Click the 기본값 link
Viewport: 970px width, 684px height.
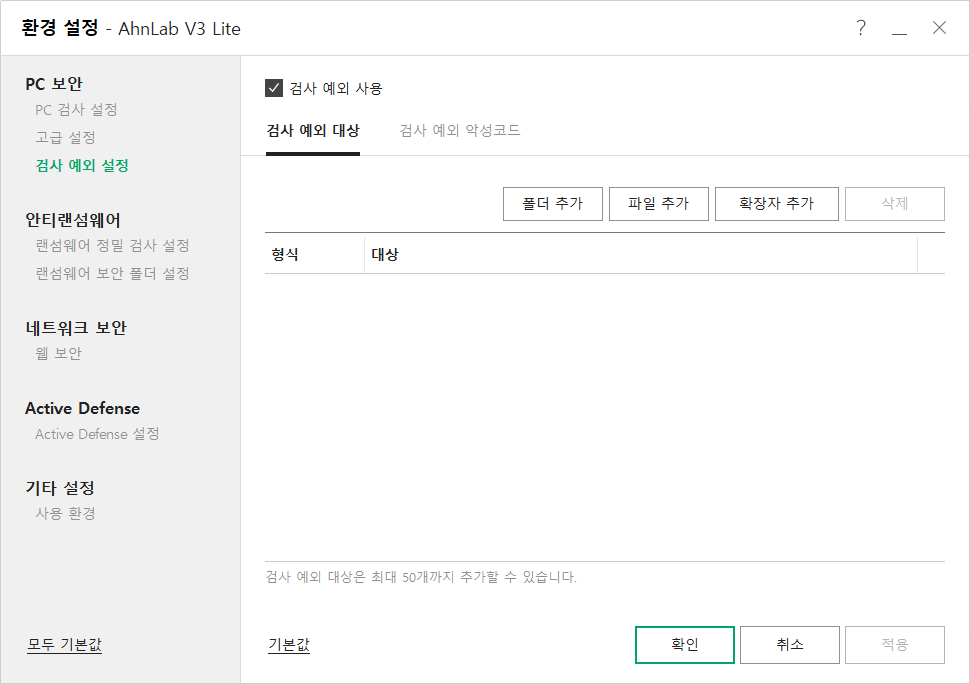point(289,645)
